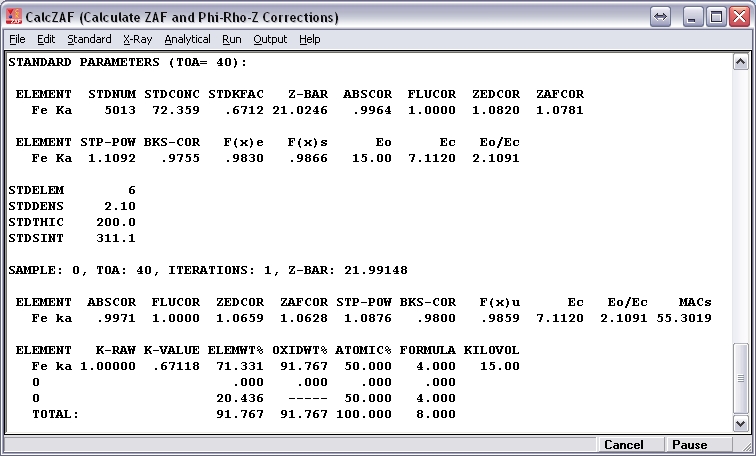Click the scrollbar track above the thumb
Image resolution: width=756 pixels, height=456 pixels.
[x=741, y=200]
